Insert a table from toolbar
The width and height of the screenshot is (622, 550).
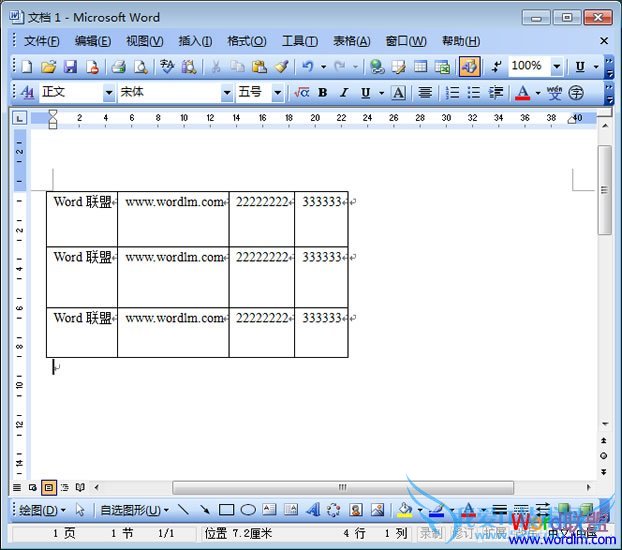click(420, 67)
